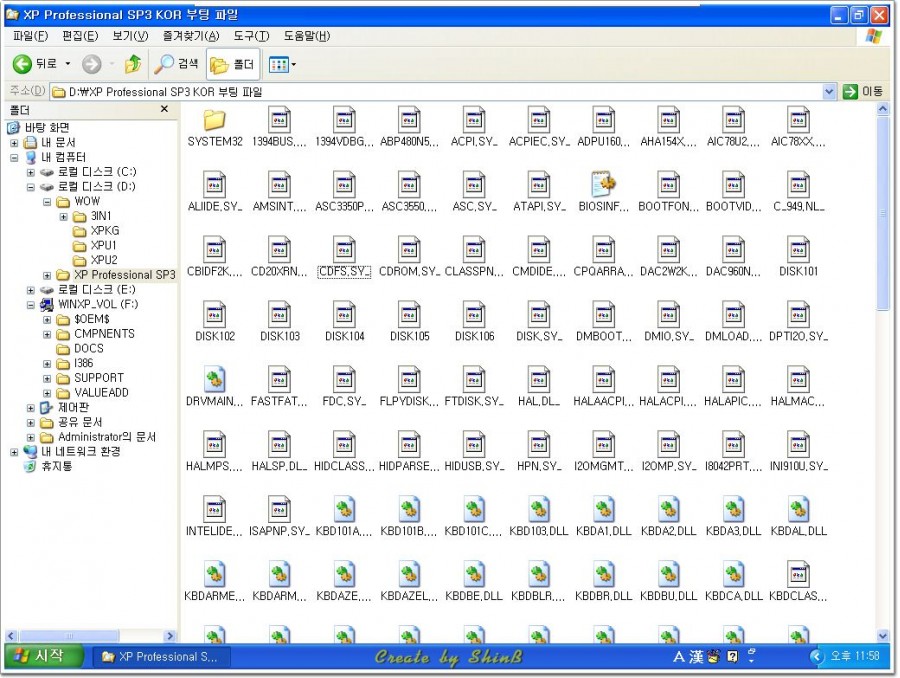Click the file list vertical scrollbar thumb
Viewport: 900px width, 678px height.
[x=883, y=213]
